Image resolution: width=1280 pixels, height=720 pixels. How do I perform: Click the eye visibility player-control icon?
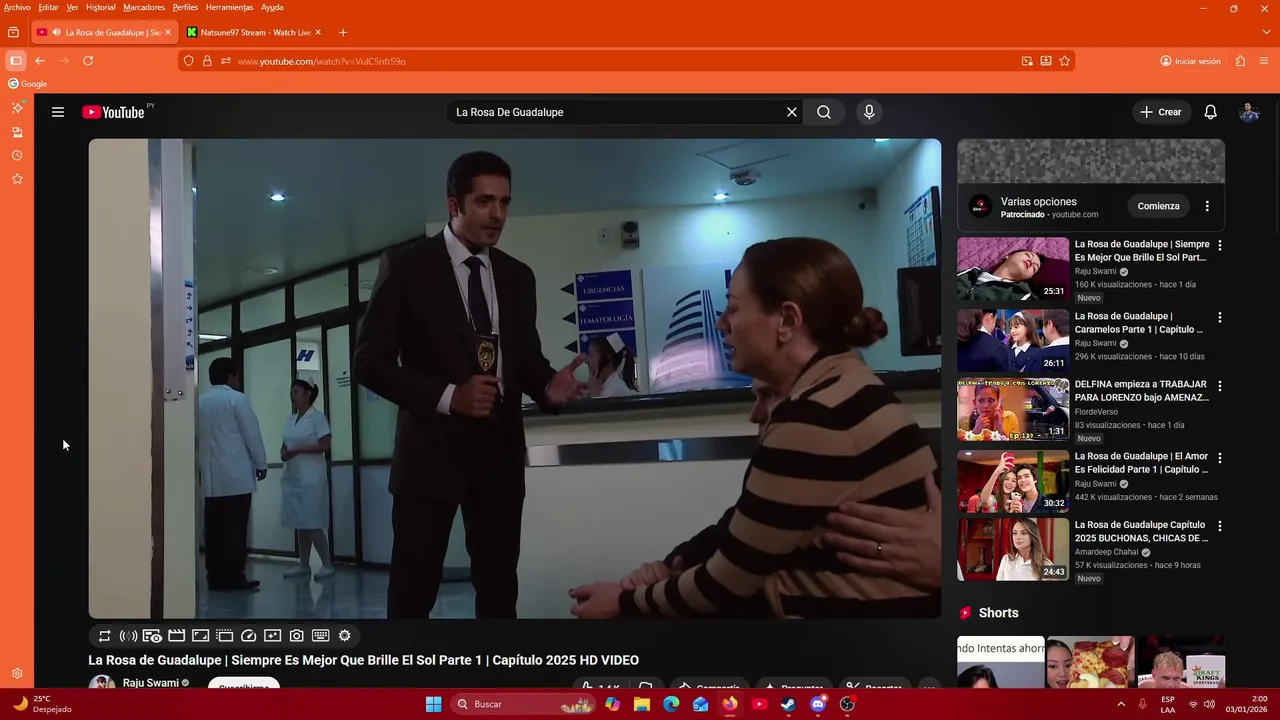coord(152,636)
